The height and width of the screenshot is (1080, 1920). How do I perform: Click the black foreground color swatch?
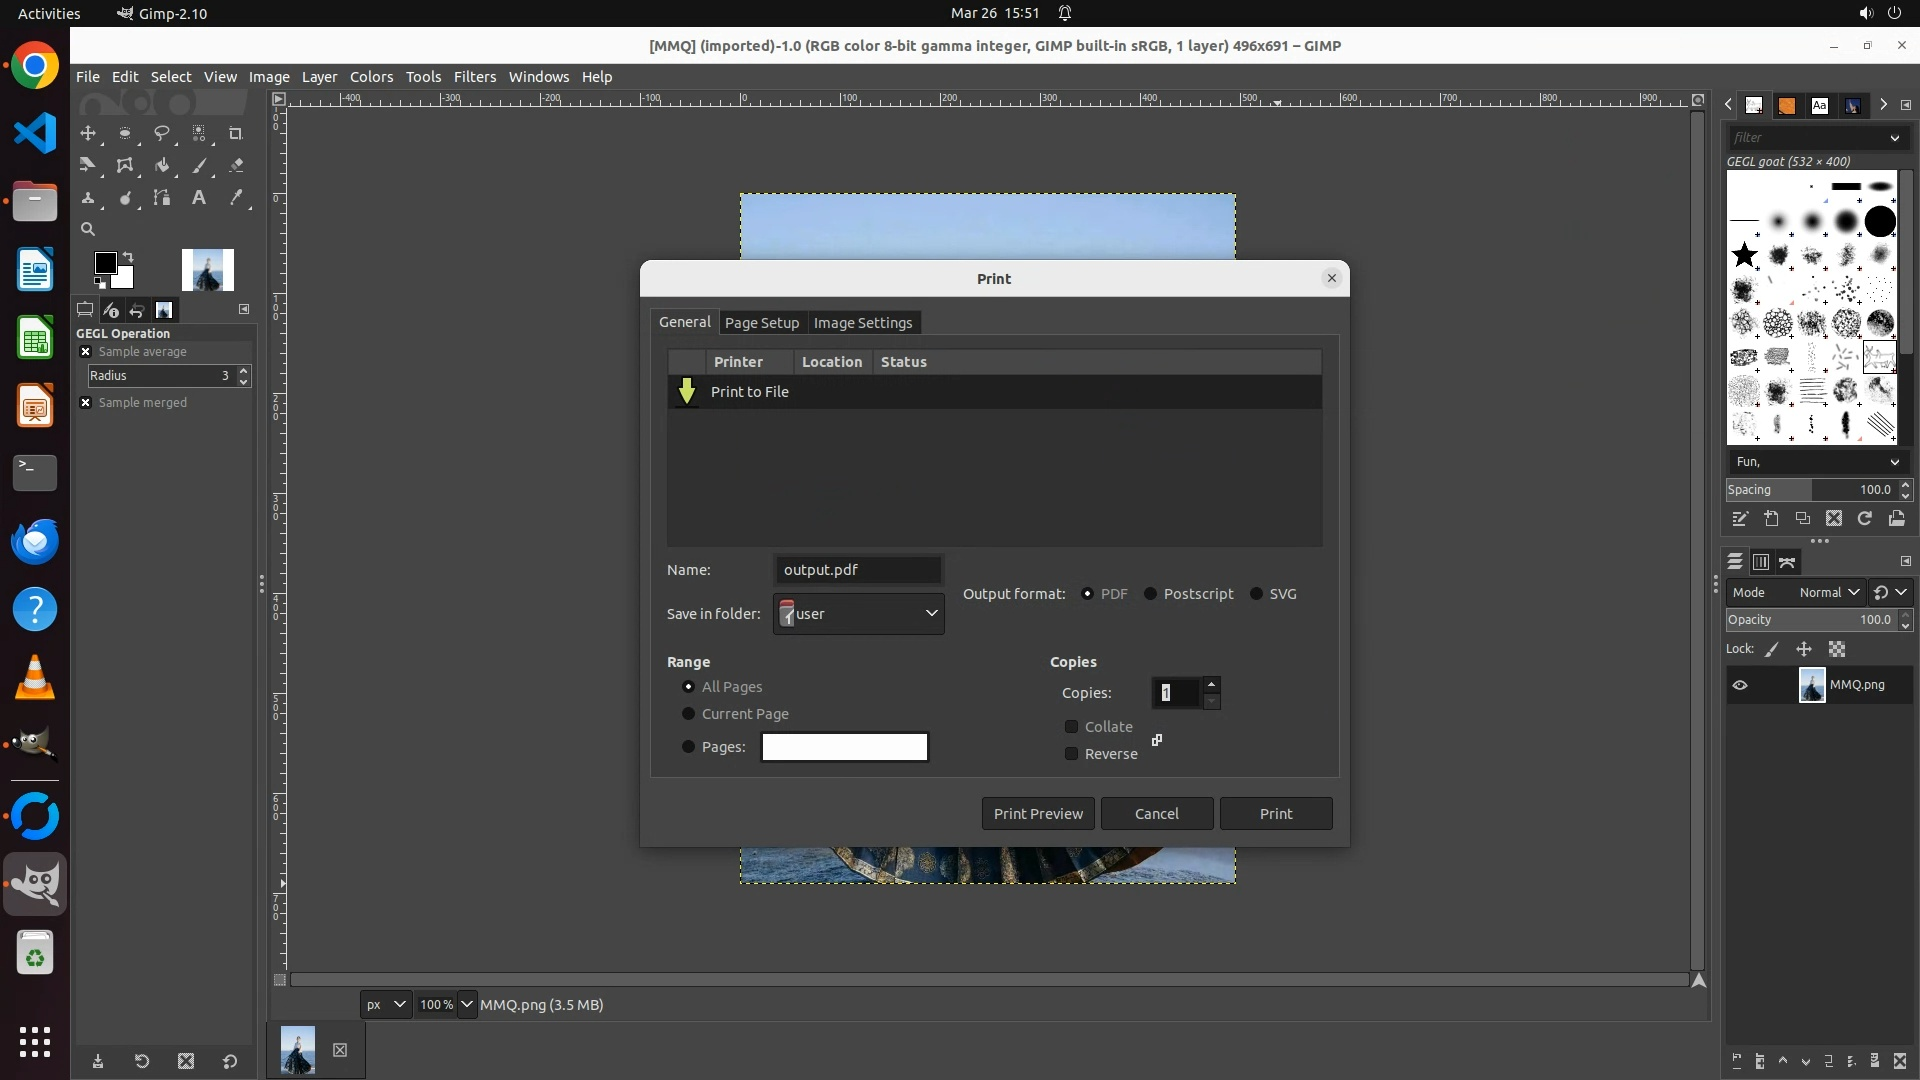click(105, 263)
